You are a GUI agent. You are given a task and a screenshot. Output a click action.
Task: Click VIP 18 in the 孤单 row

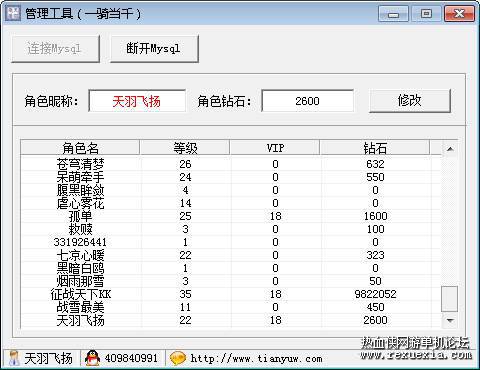(275, 216)
